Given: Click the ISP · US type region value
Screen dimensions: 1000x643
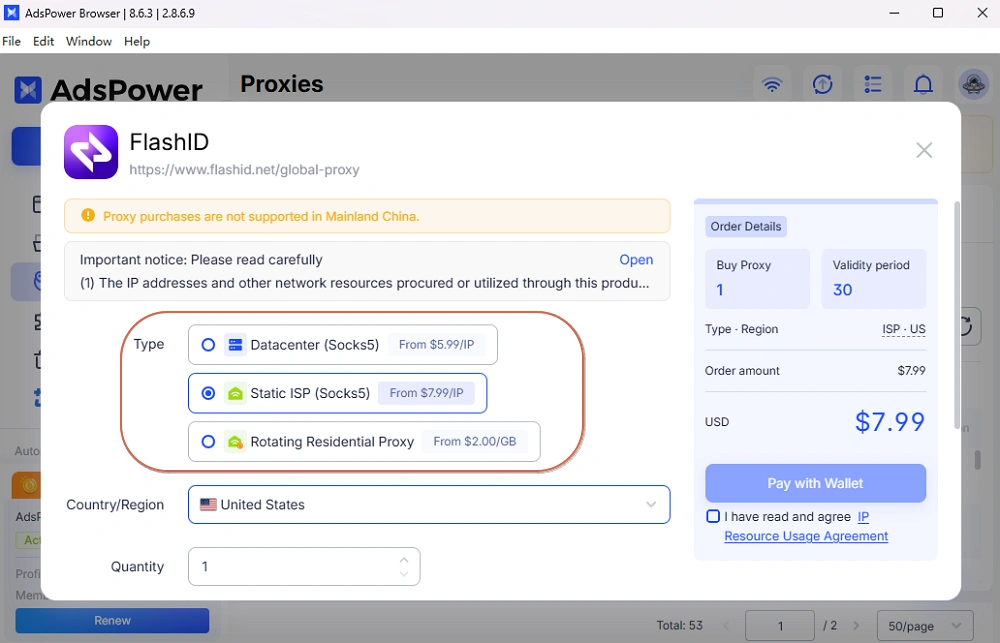Looking at the screenshot, I should point(903,329).
